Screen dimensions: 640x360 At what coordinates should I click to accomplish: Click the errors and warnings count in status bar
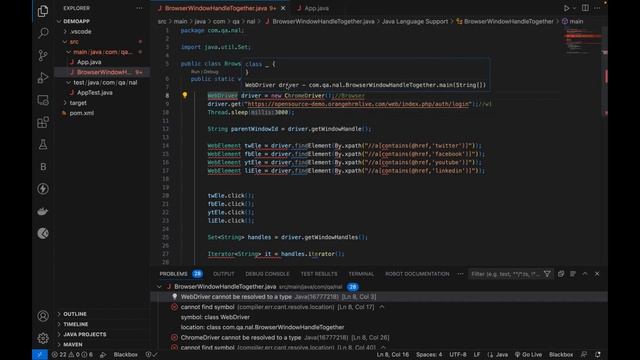[72, 355]
